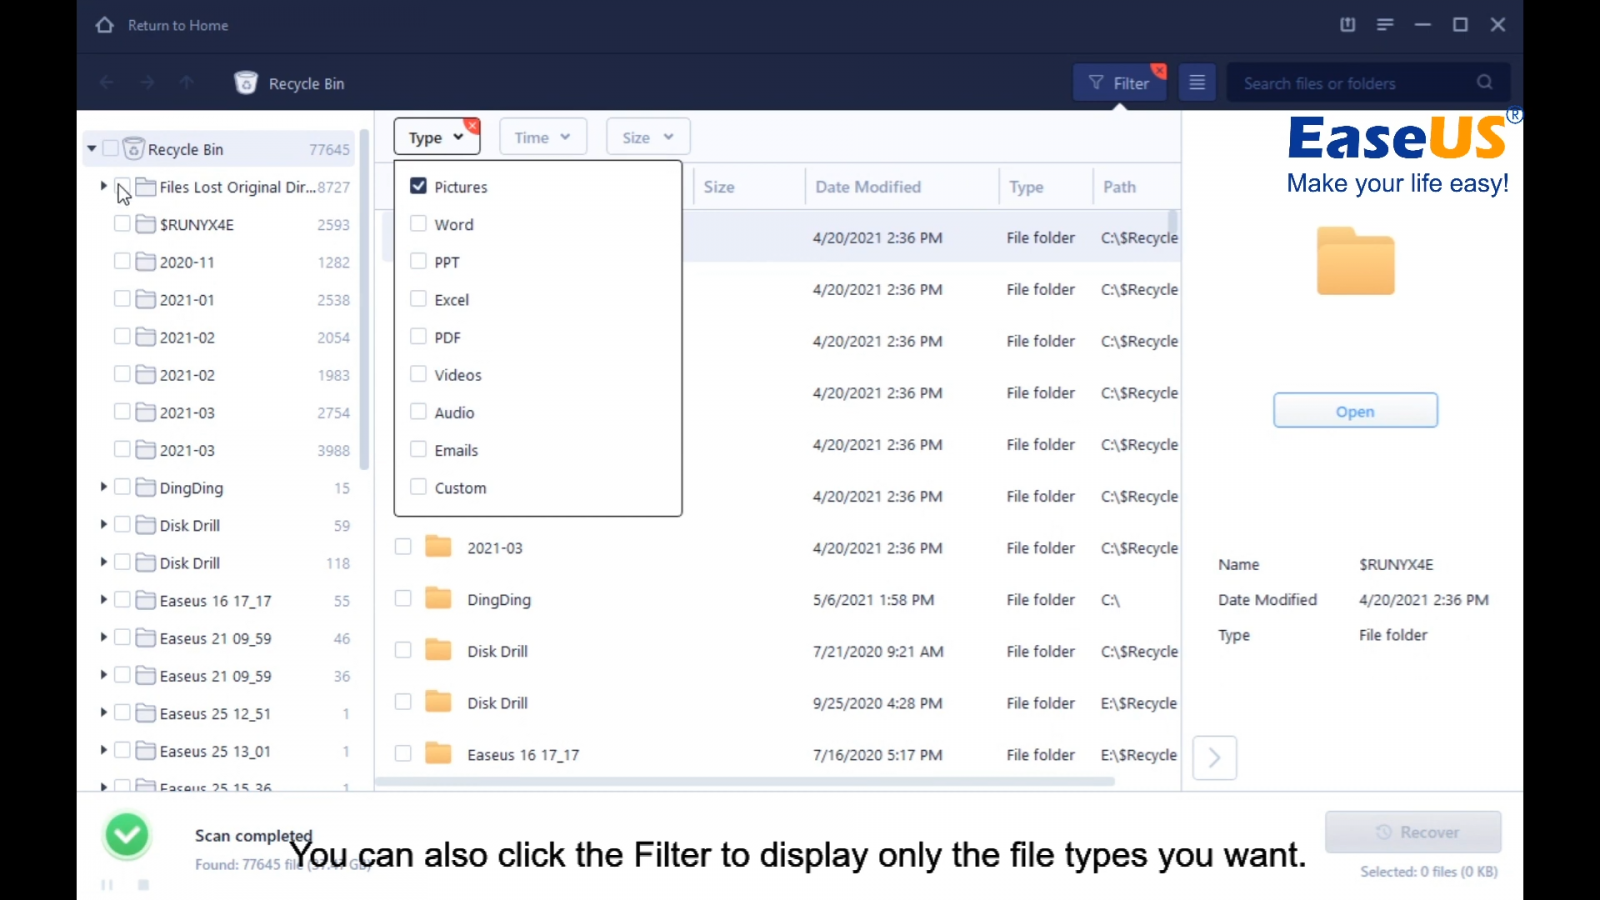
Task: Click the large folder preview thumbnail
Action: tap(1355, 262)
